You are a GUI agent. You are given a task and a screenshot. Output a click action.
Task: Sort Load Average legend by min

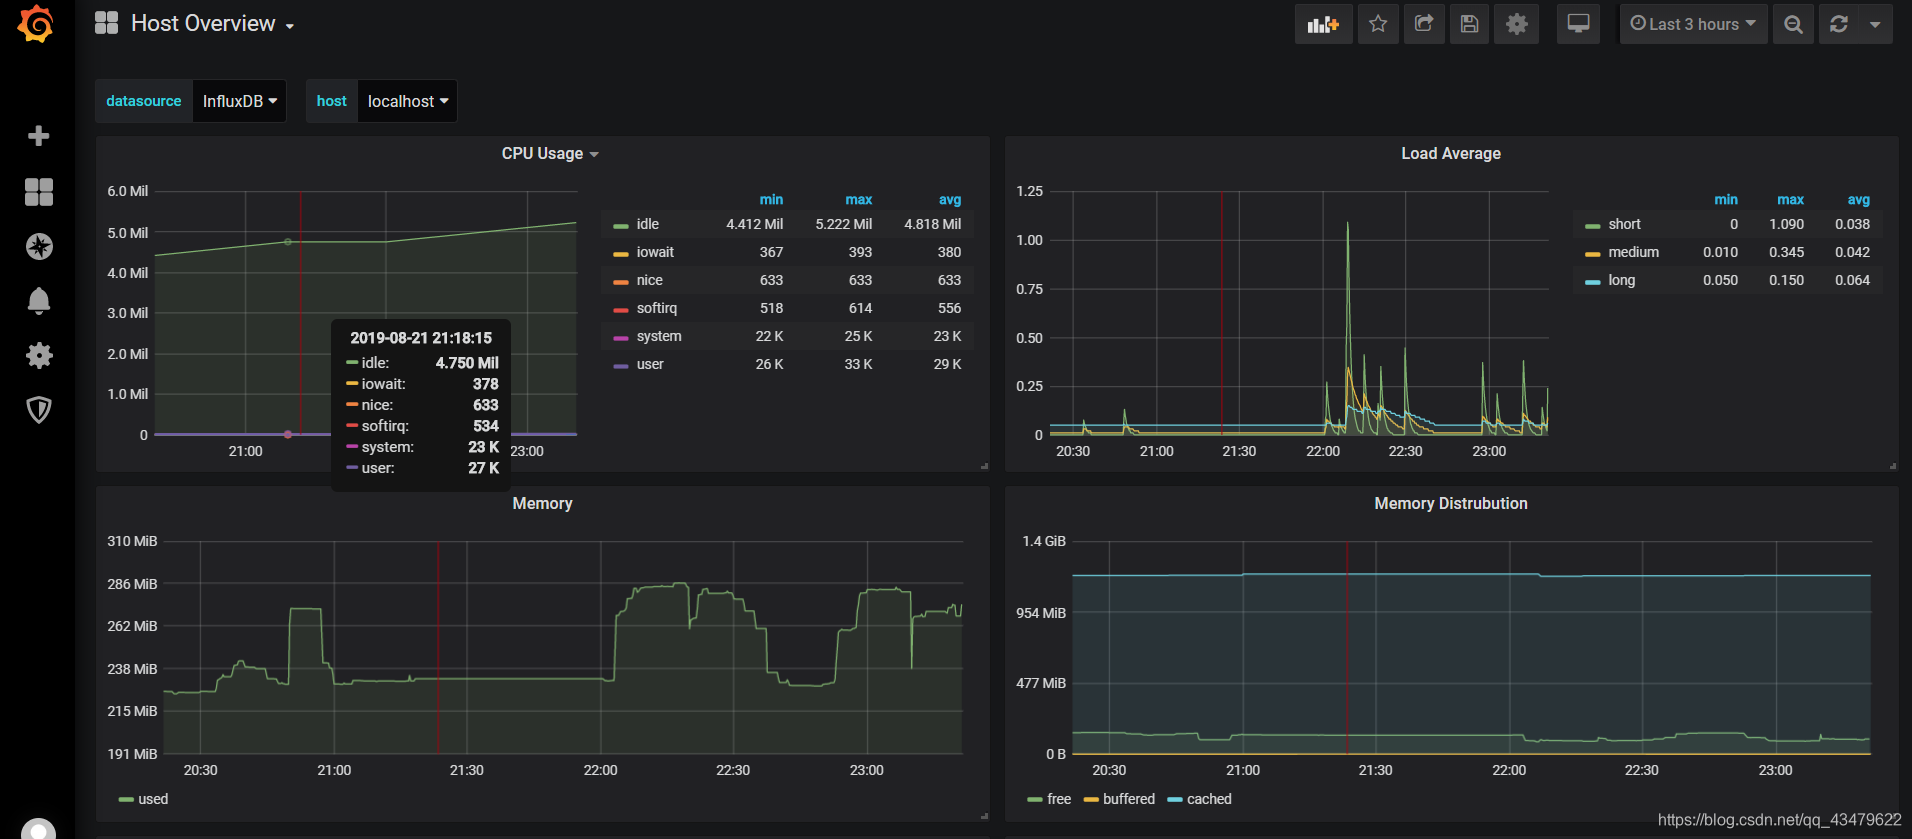click(x=1725, y=199)
